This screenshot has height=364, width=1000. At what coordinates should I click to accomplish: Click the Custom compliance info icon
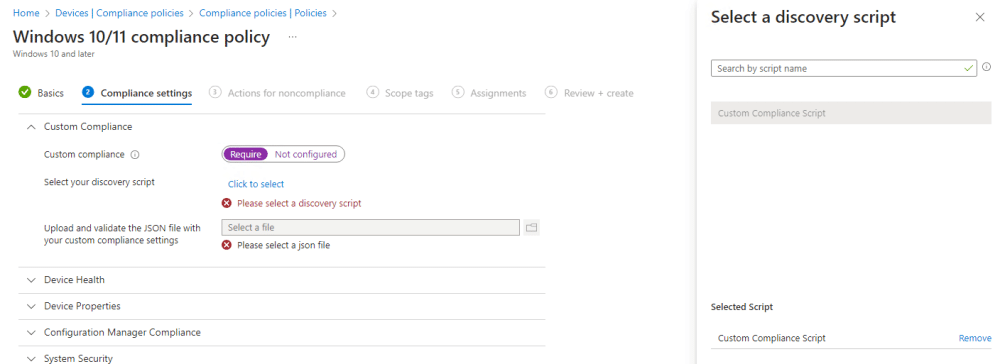click(x=135, y=154)
